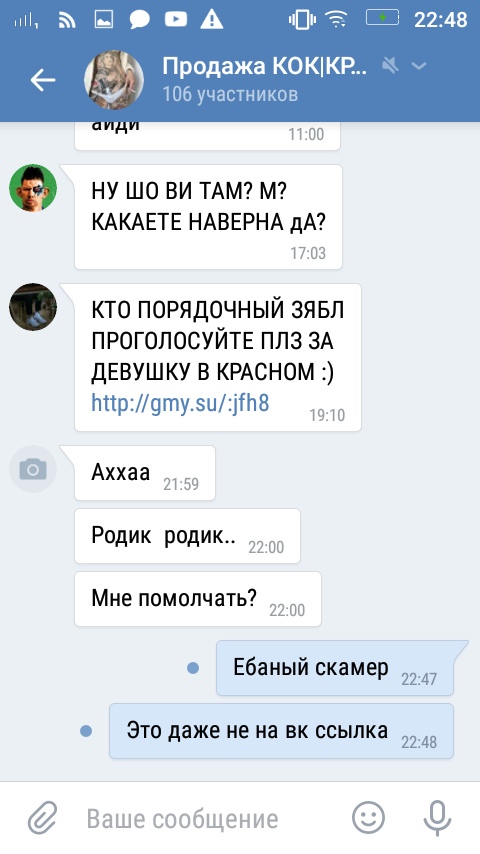This screenshot has height=854, width=480.
Task: Tap the microphone voice message icon
Action: tap(437, 818)
